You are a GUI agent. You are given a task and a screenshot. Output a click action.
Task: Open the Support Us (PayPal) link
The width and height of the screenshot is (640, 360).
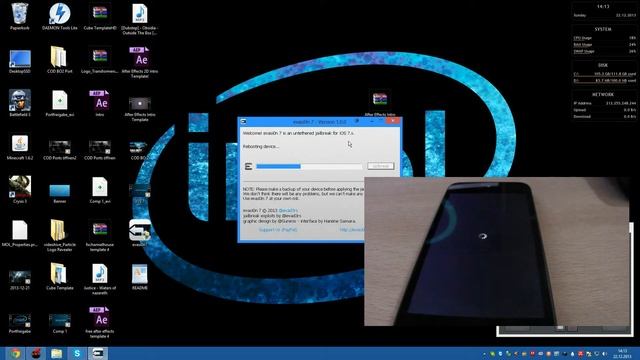tap(278, 230)
